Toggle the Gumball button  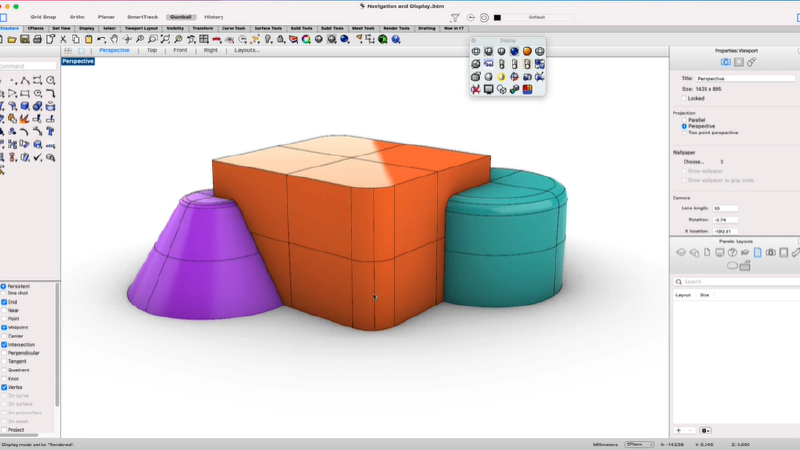[x=181, y=17]
